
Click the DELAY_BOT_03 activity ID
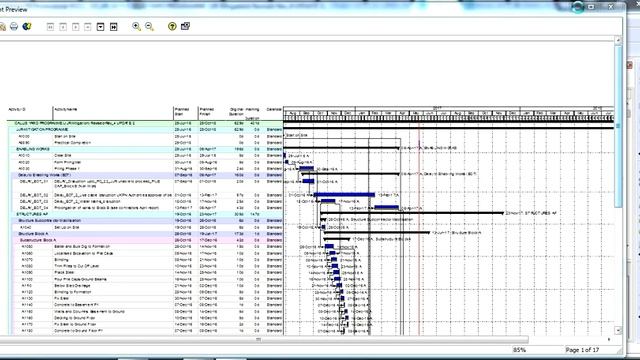point(34,201)
